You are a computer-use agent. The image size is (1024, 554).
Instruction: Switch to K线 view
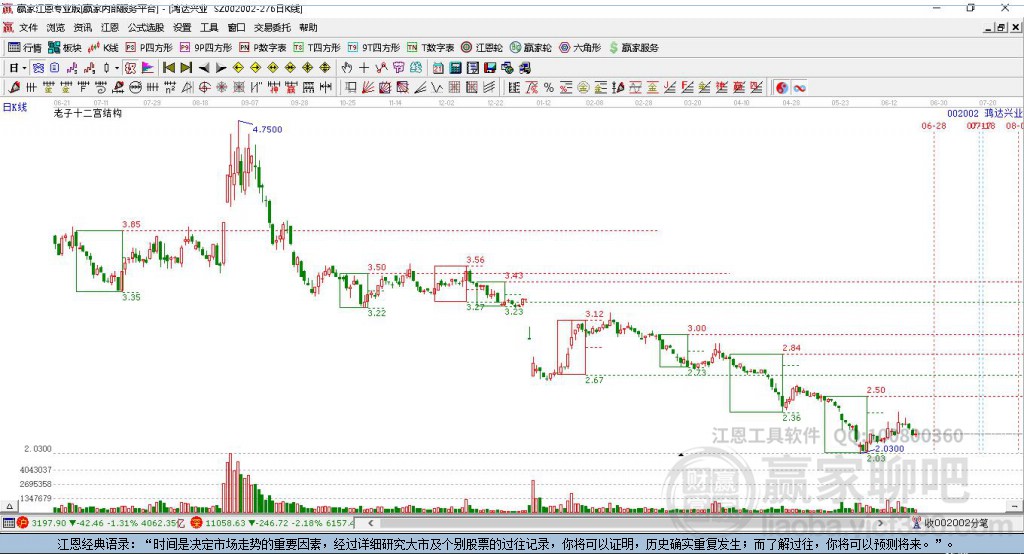(103, 48)
